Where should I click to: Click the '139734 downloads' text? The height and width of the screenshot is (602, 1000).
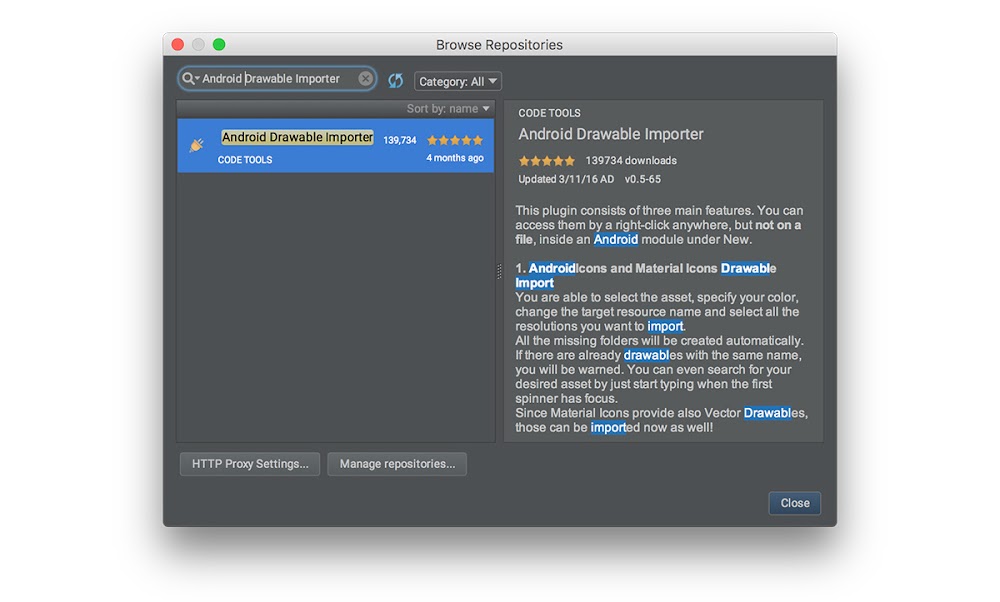pos(631,161)
